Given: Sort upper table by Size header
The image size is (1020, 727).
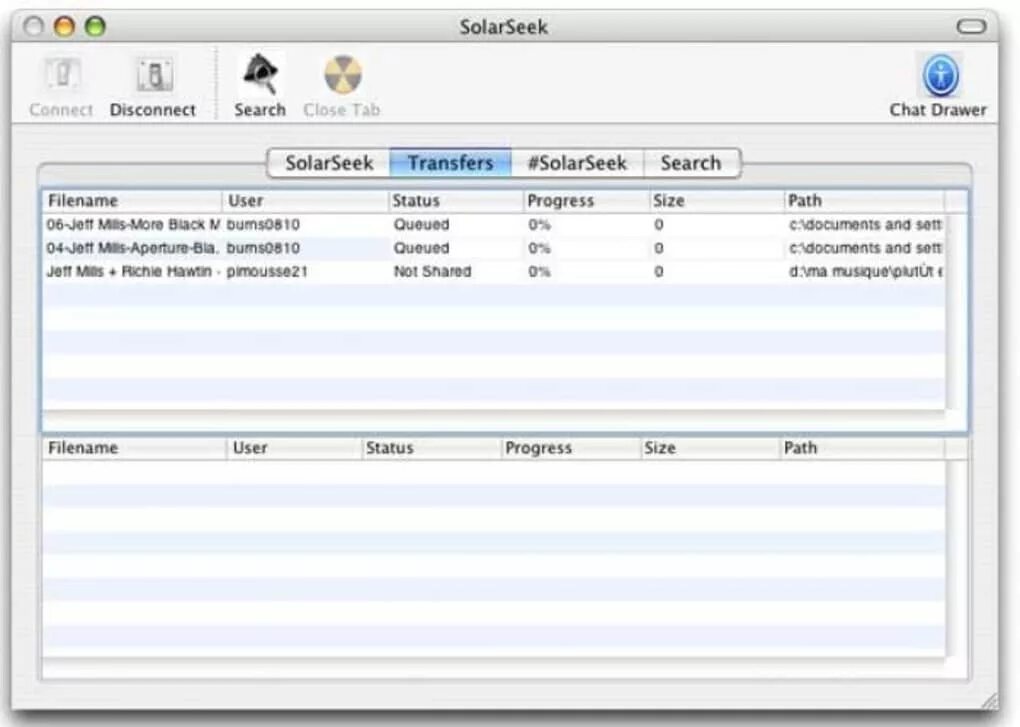Looking at the screenshot, I should tap(717, 201).
